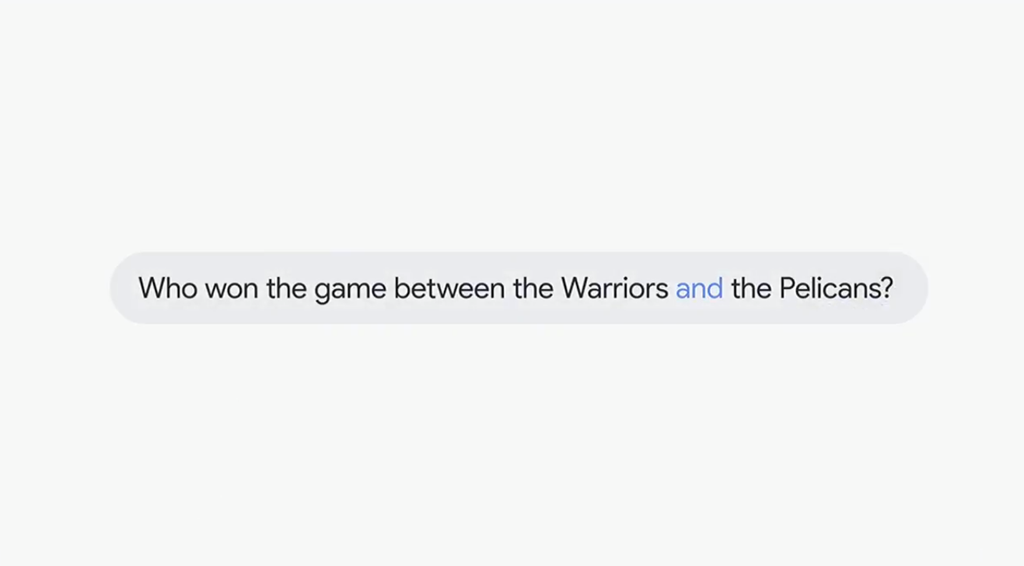Click the letter "g" in "game"
Image resolution: width=1024 pixels, height=566 pixels.
[x=322, y=291]
